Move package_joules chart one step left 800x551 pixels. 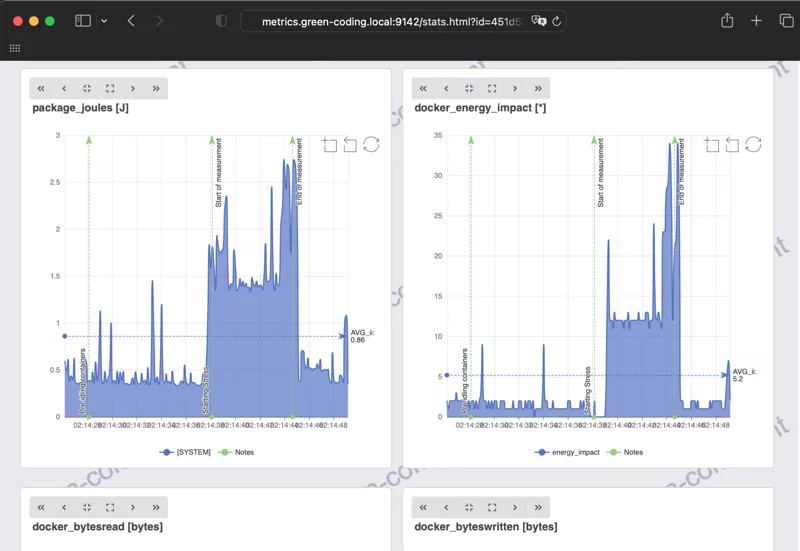coord(64,88)
